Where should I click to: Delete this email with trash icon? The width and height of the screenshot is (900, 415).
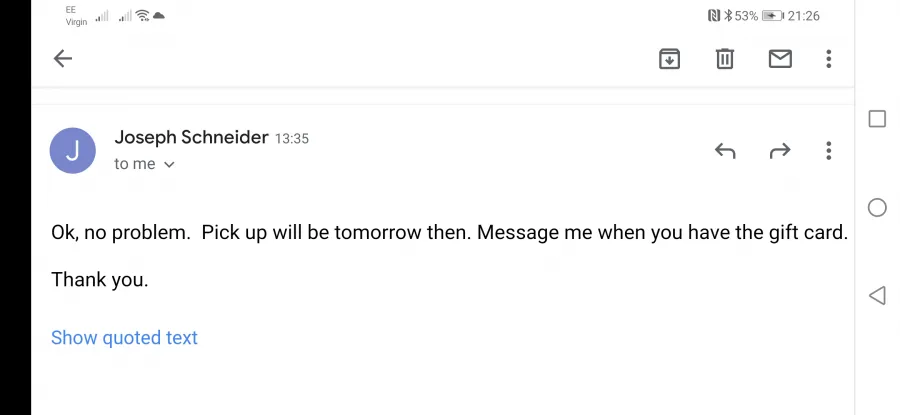click(x=725, y=59)
